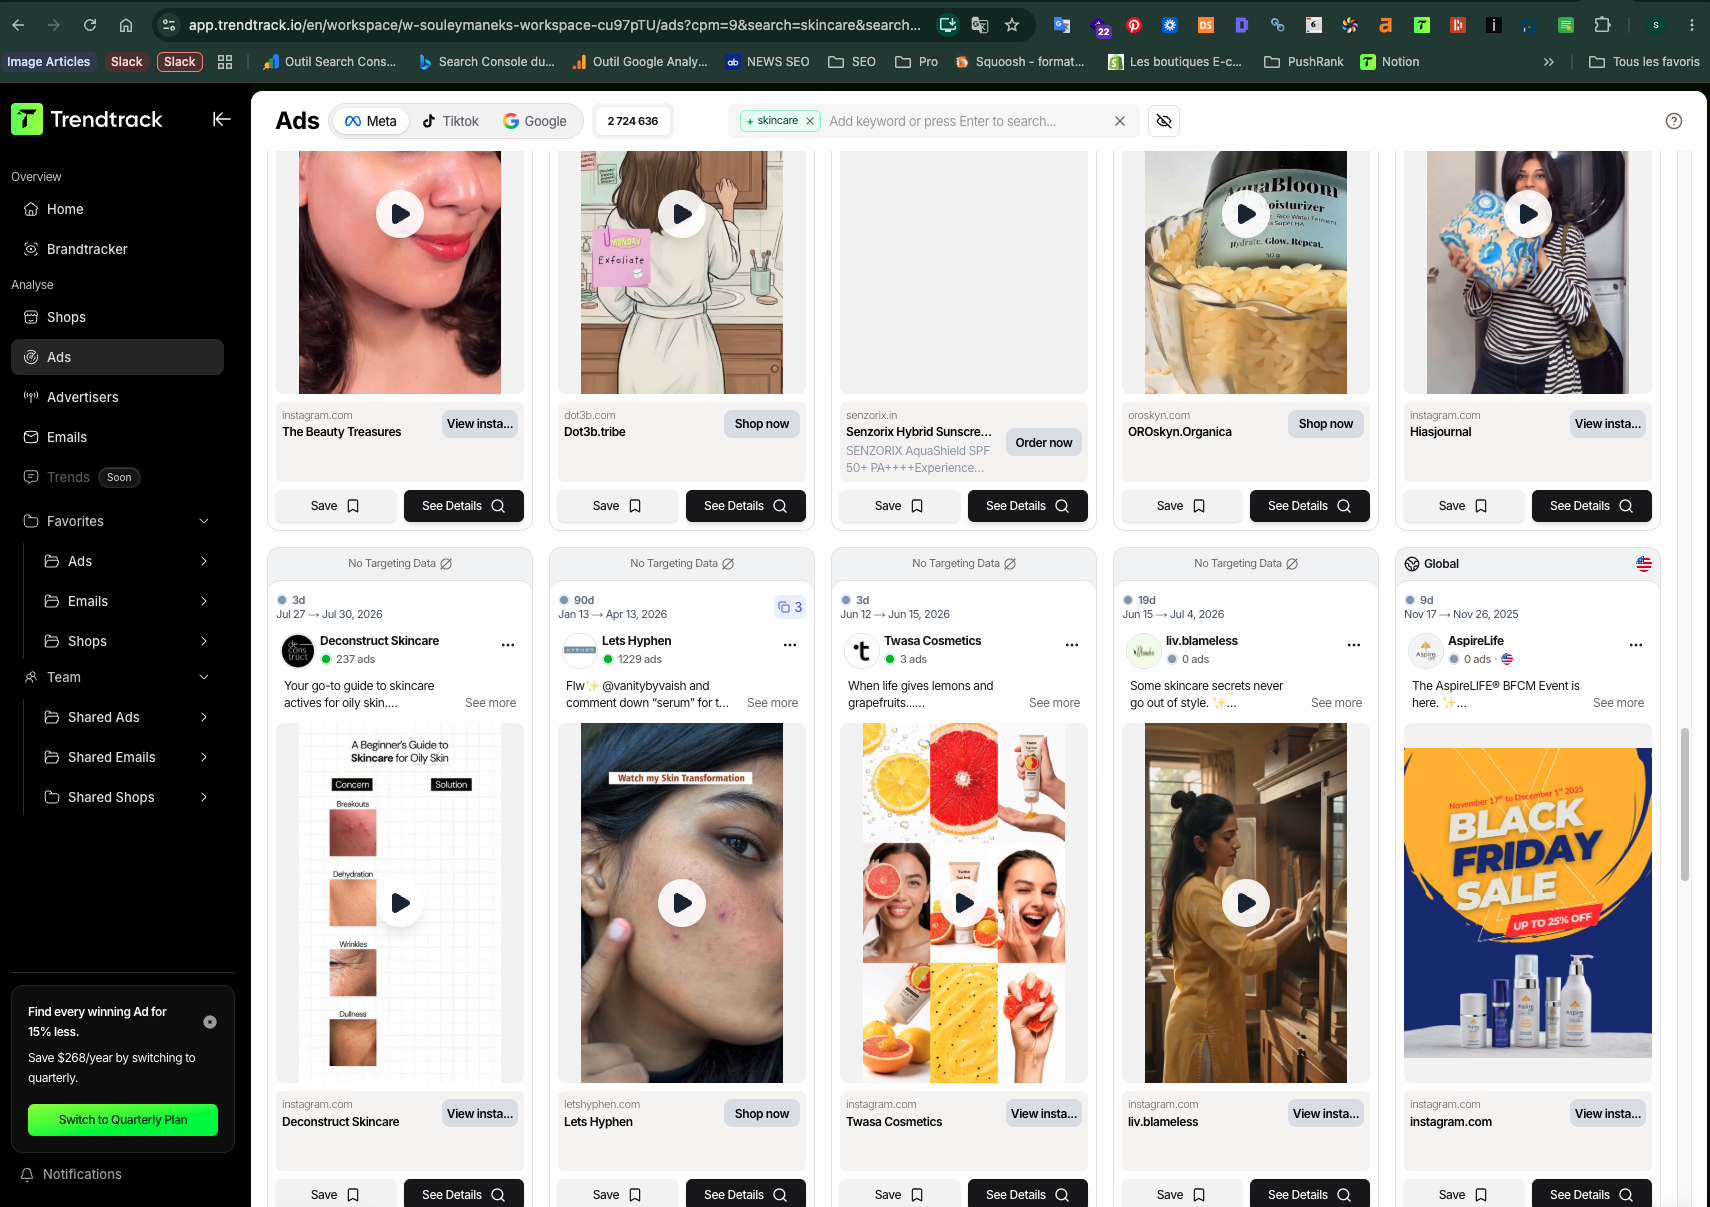Reload the page in browser toolbar

click(90, 25)
